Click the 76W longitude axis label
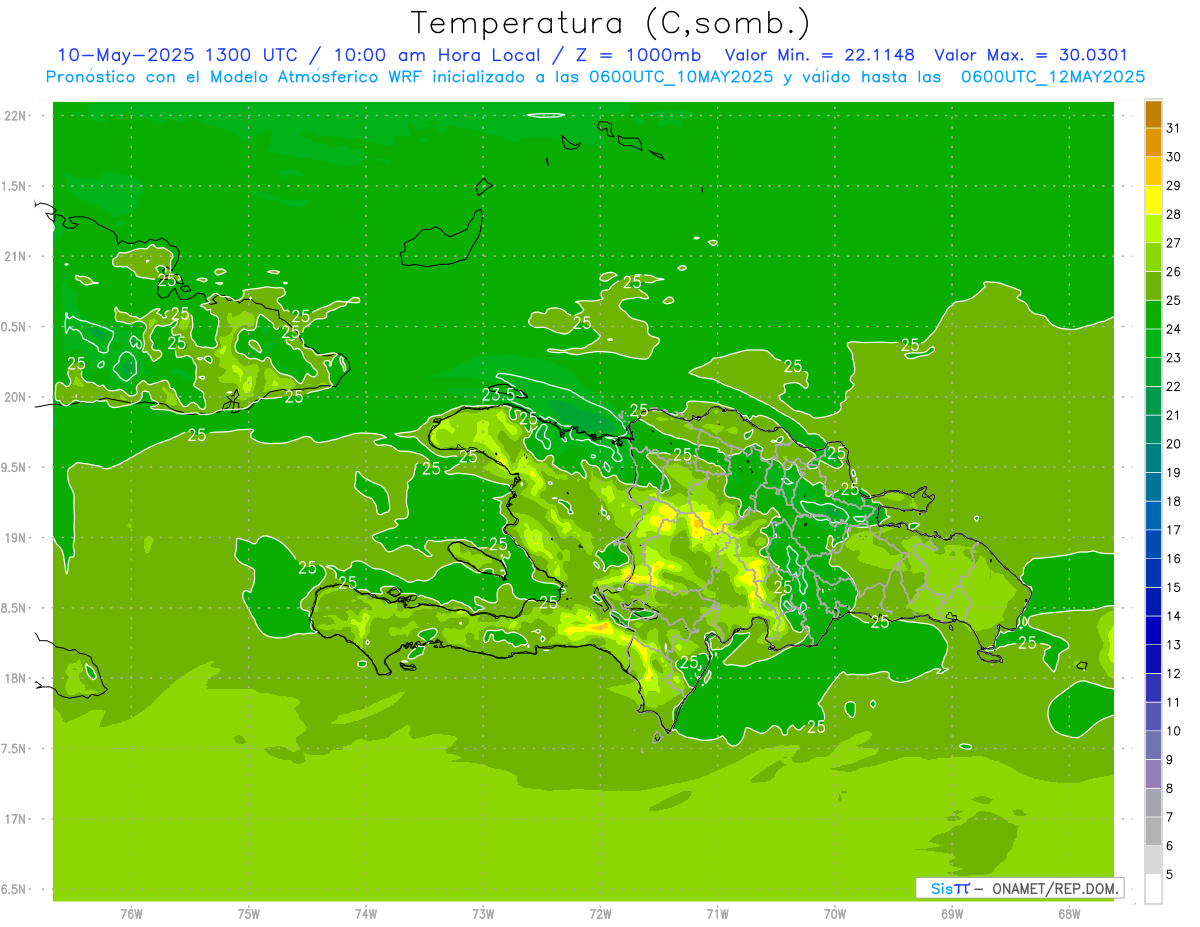This screenshot has height=927, width=1200. [x=131, y=914]
